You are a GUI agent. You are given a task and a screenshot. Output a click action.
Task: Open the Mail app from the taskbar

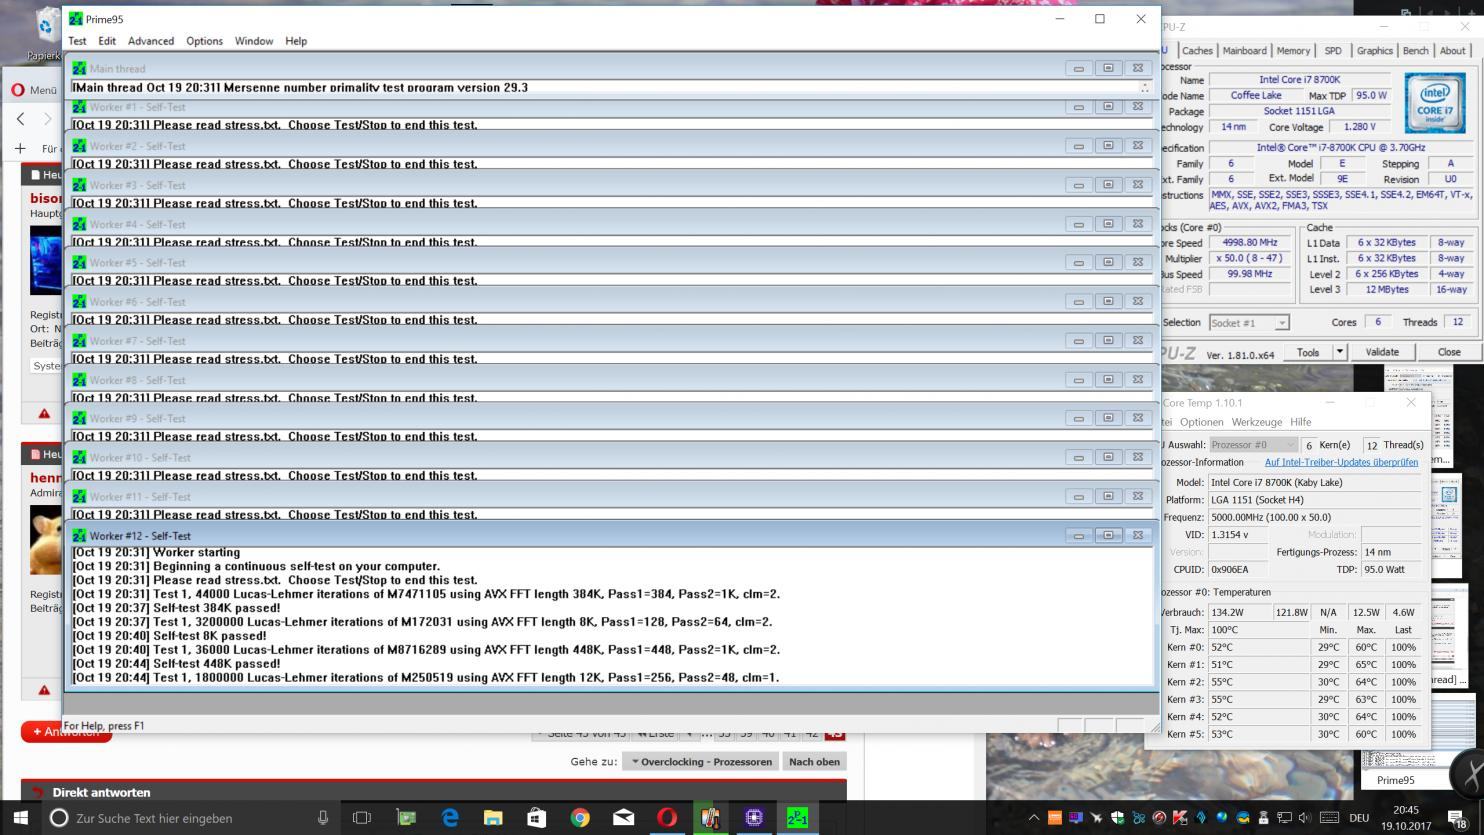point(623,818)
